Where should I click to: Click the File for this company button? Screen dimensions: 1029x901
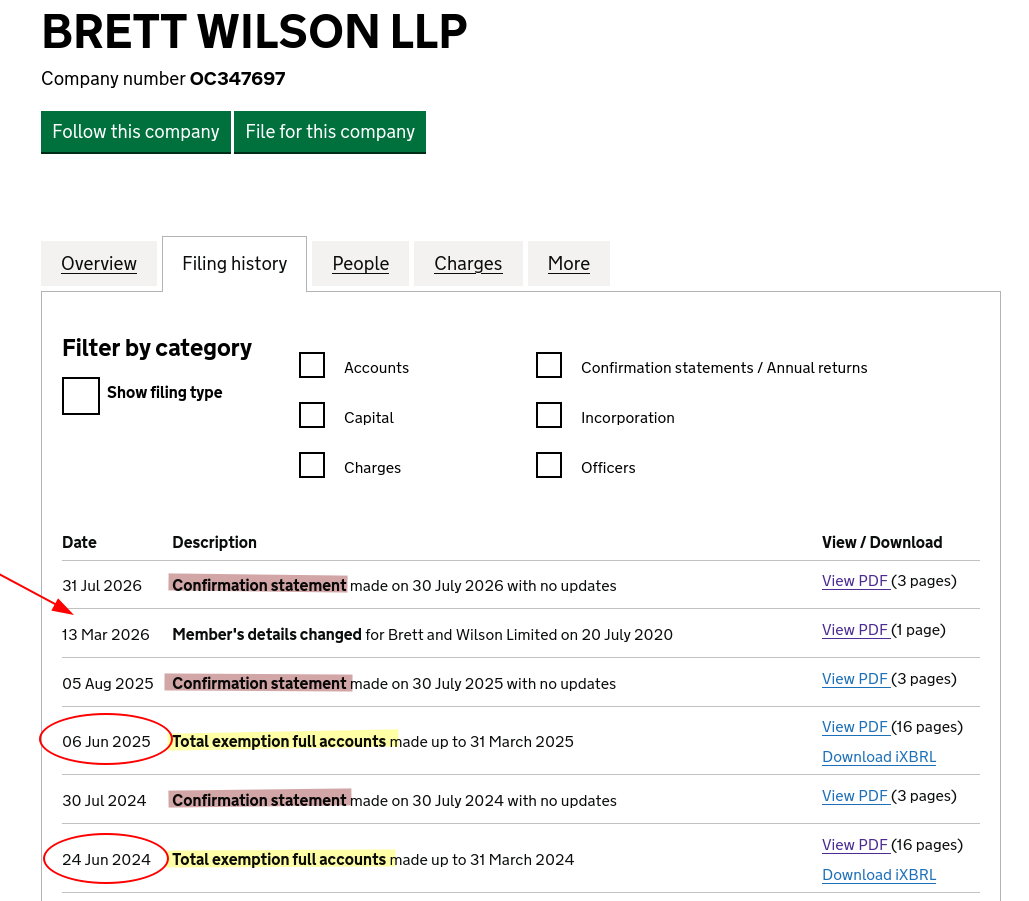pos(330,132)
